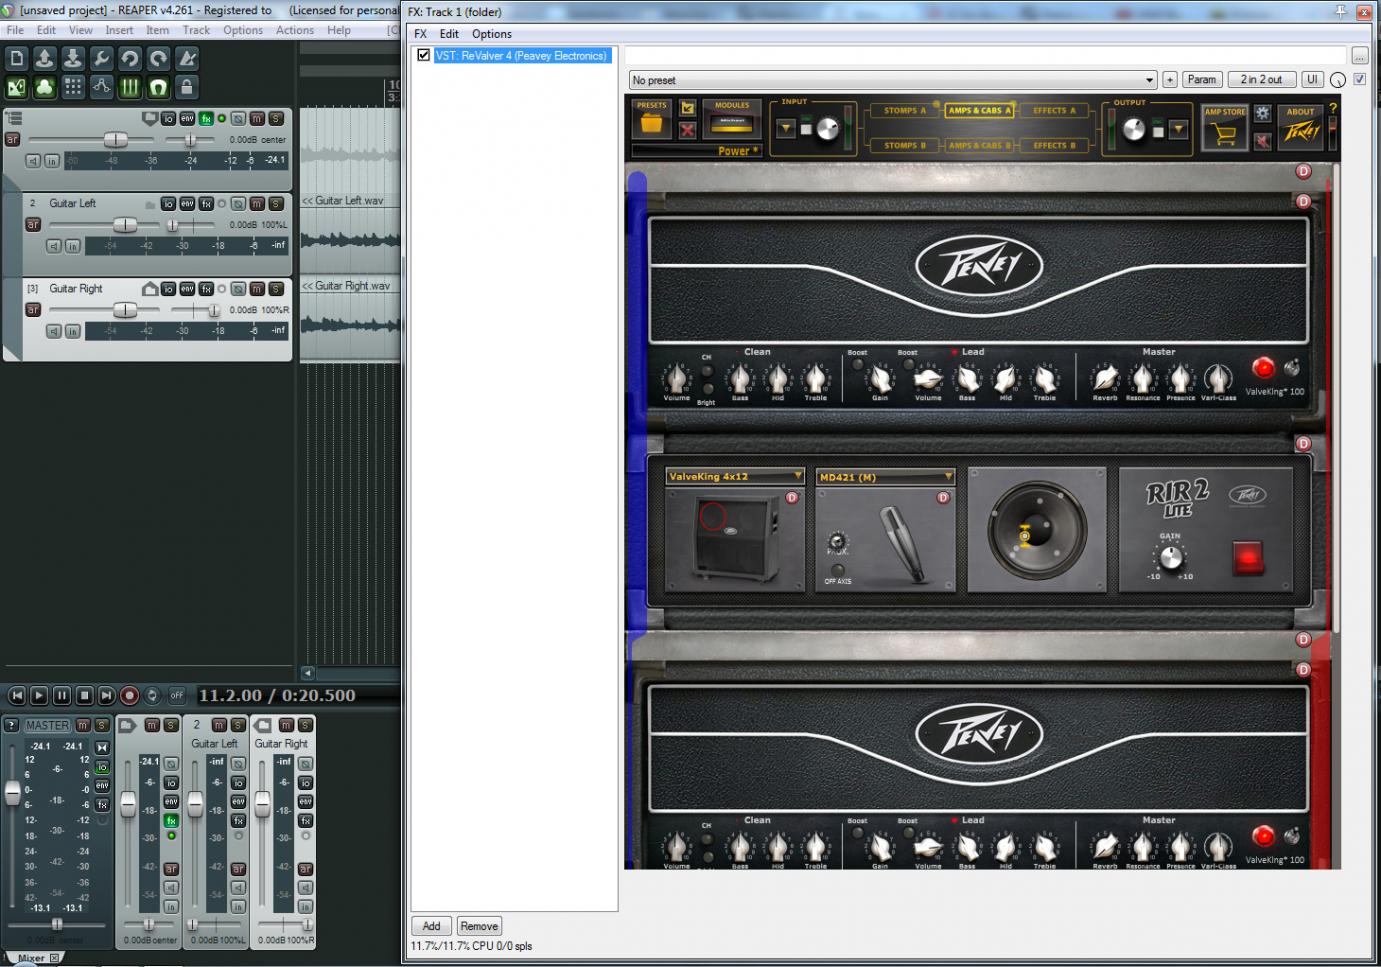The height and width of the screenshot is (967, 1381).
Task: Open the ReValver Input dropdown arrow
Action: (x=786, y=128)
